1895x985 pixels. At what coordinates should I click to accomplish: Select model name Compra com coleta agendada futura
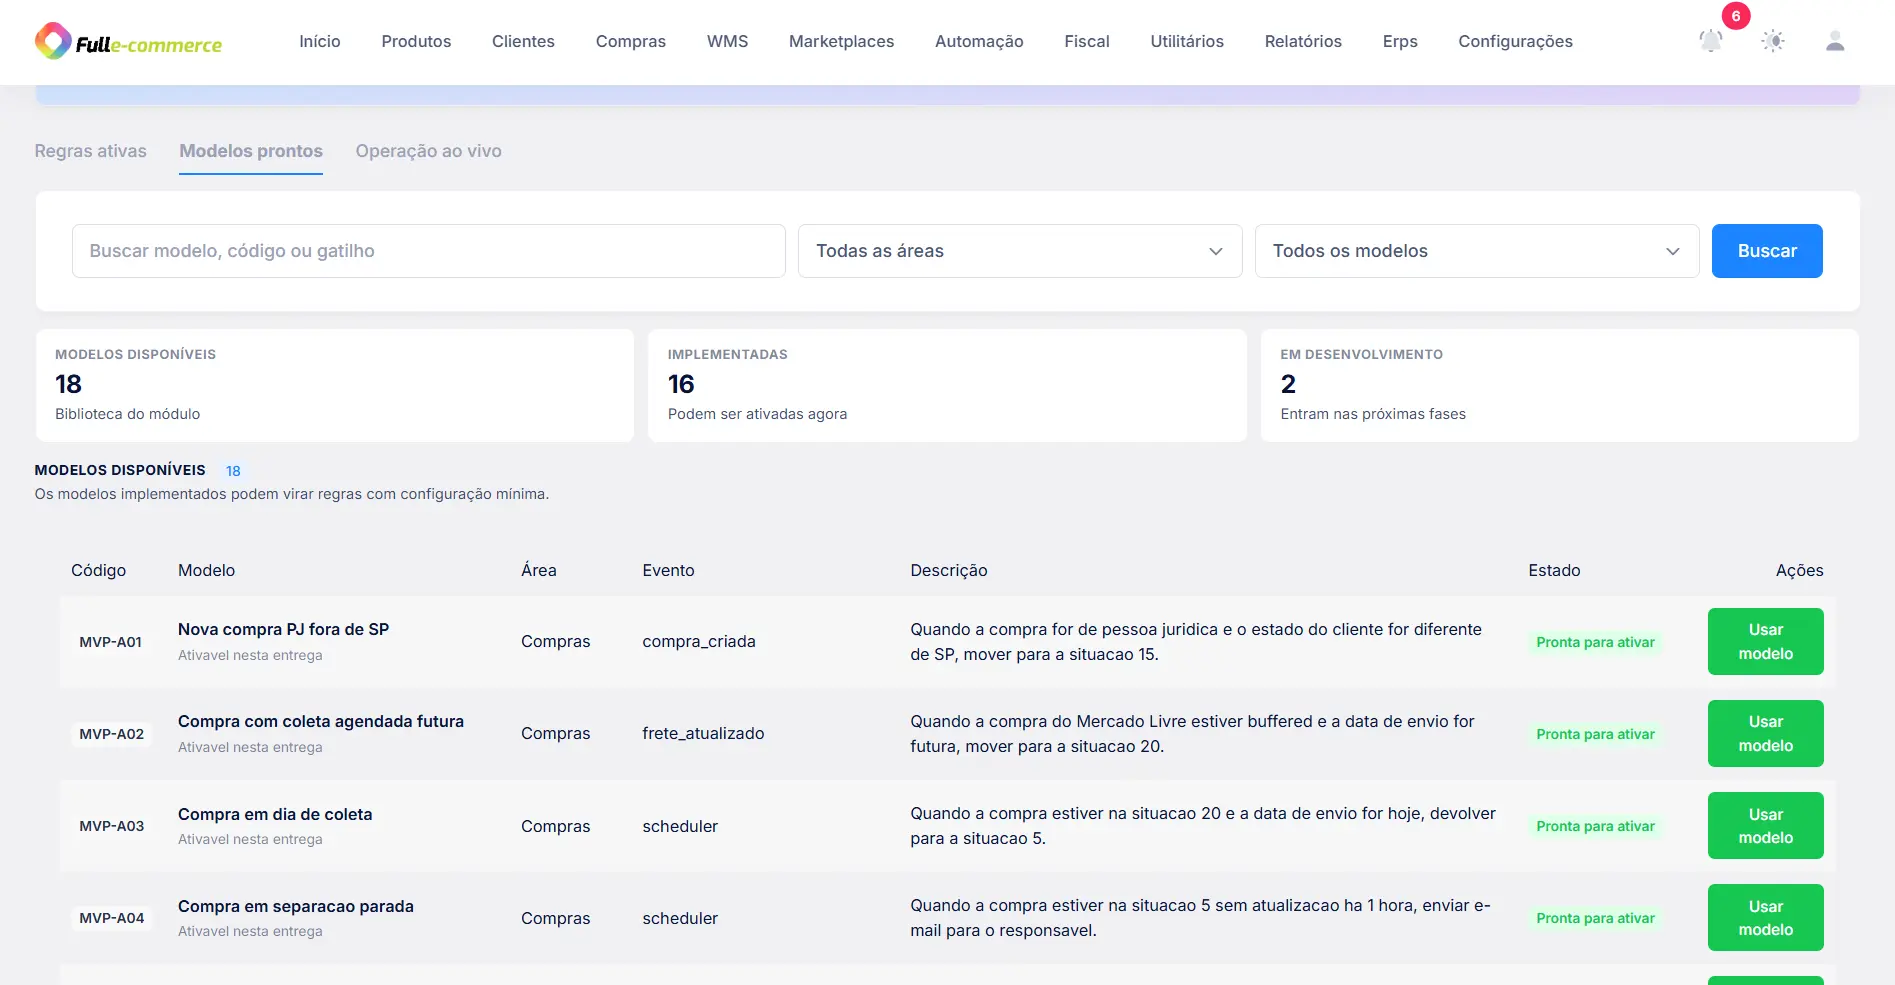coord(321,721)
